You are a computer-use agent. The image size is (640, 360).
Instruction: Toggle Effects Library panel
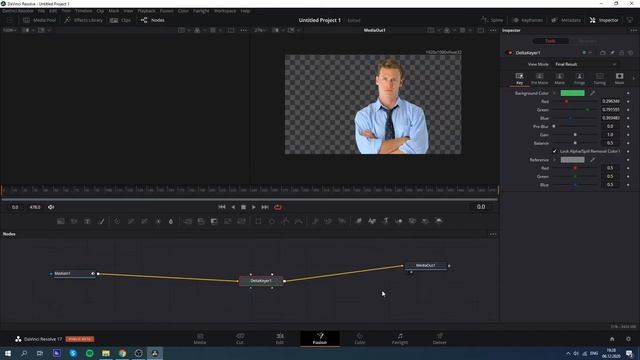point(84,20)
